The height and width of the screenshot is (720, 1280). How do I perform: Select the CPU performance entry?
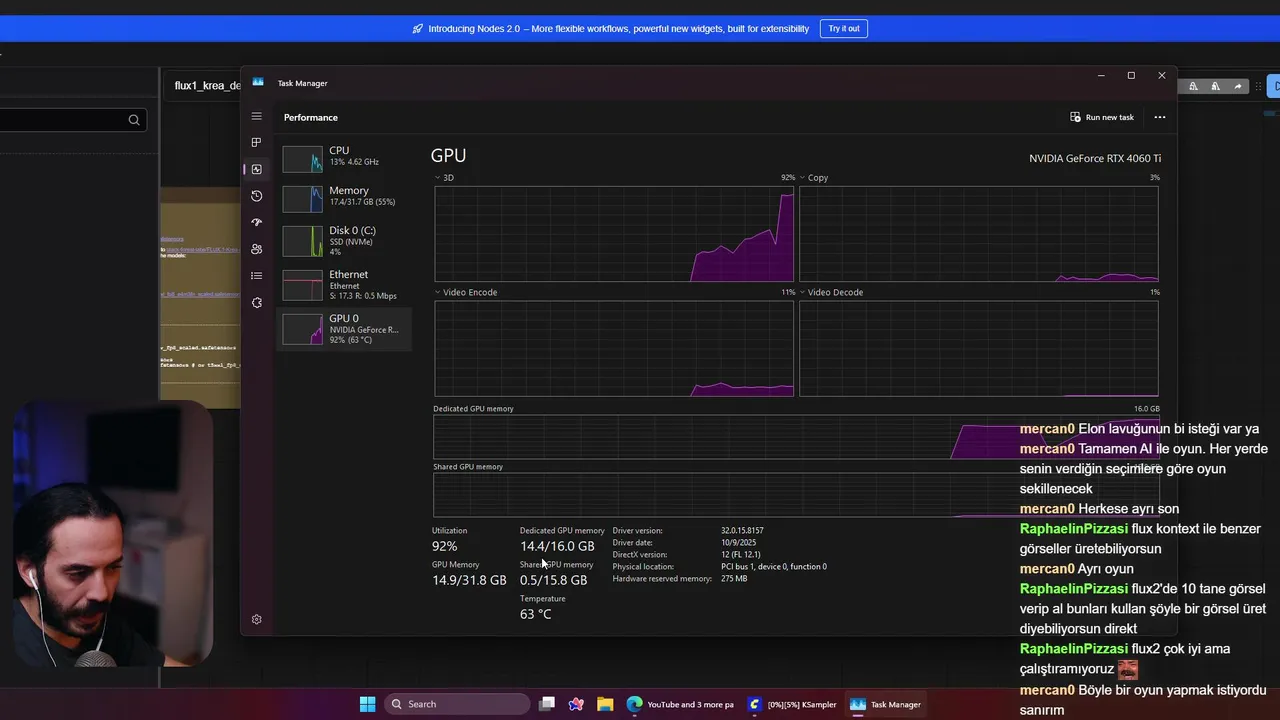tap(344, 156)
